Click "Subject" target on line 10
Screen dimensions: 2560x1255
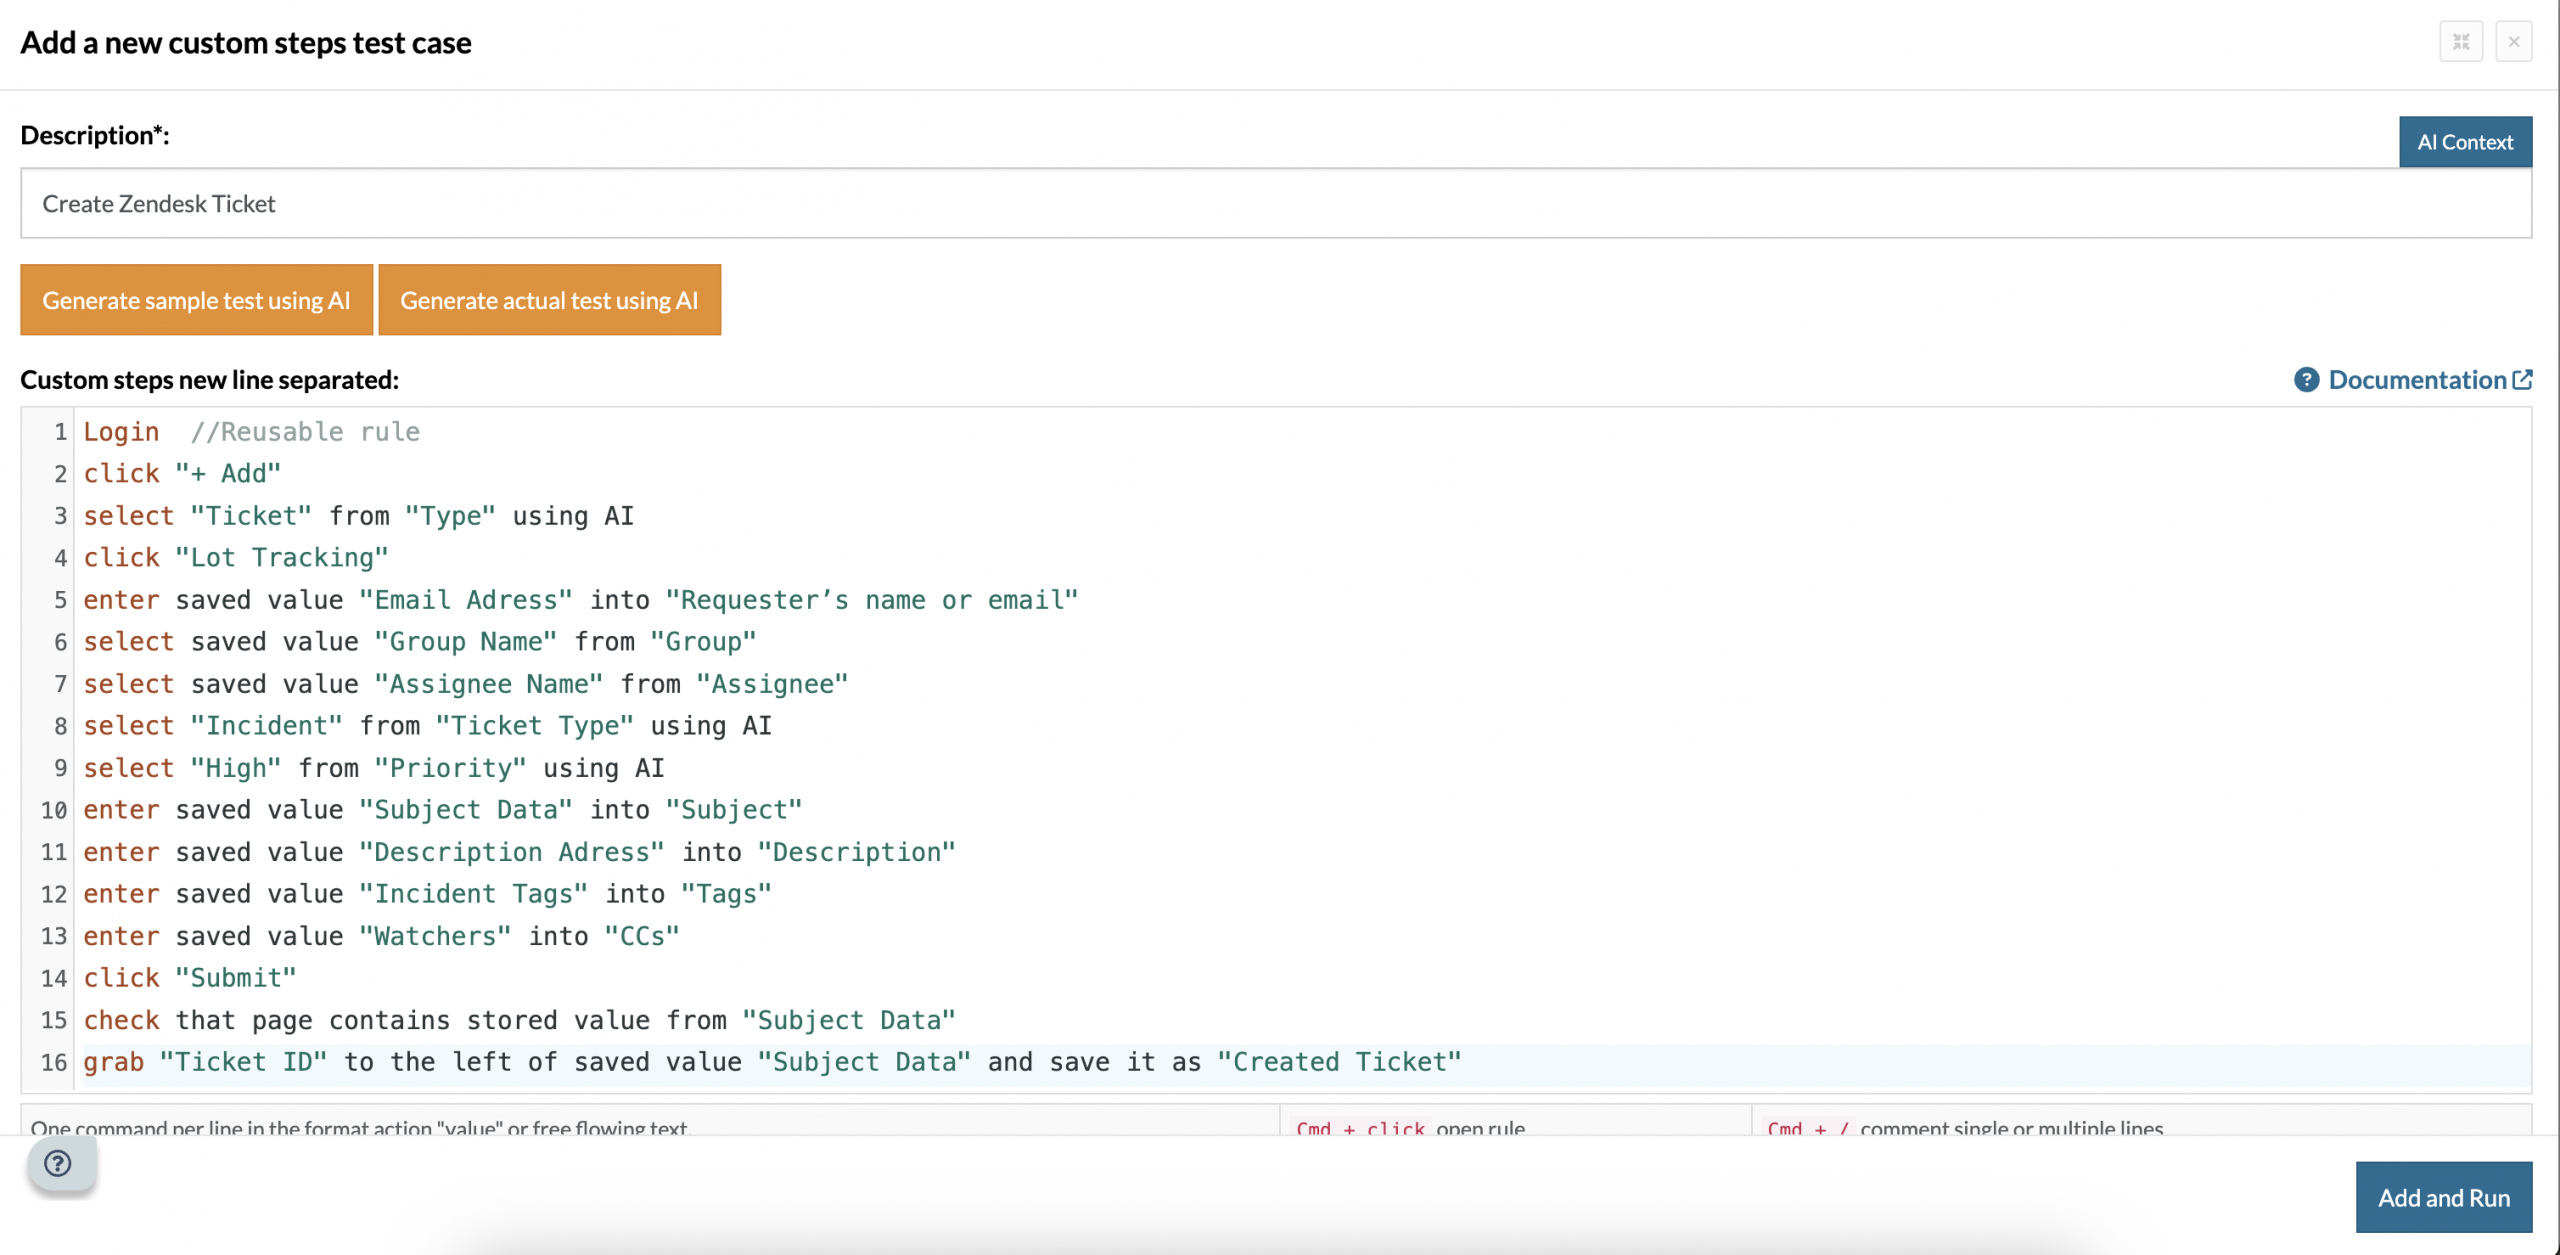point(734,810)
